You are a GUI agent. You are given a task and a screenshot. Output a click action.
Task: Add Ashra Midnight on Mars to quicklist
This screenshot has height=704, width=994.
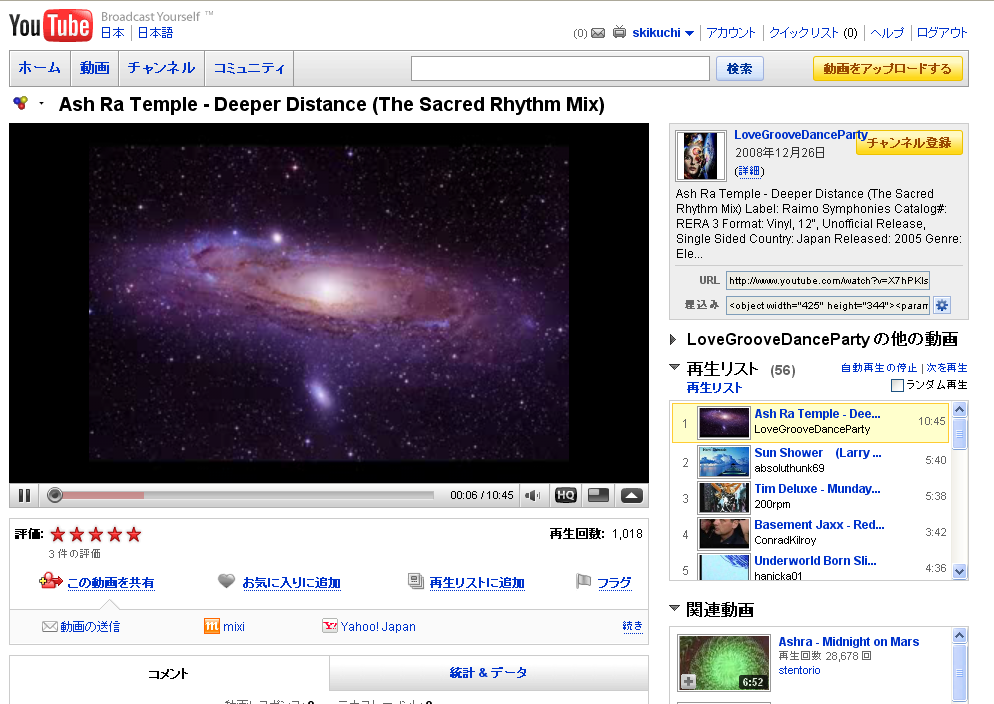[x=688, y=682]
